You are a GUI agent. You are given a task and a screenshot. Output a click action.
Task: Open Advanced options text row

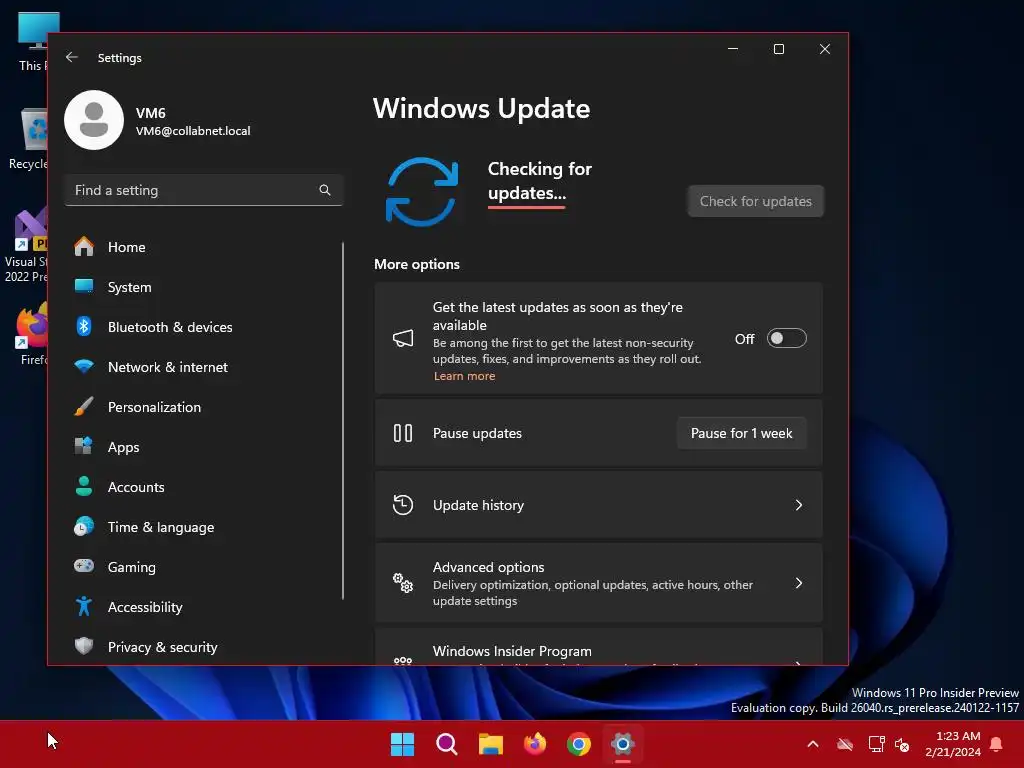[598, 583]
